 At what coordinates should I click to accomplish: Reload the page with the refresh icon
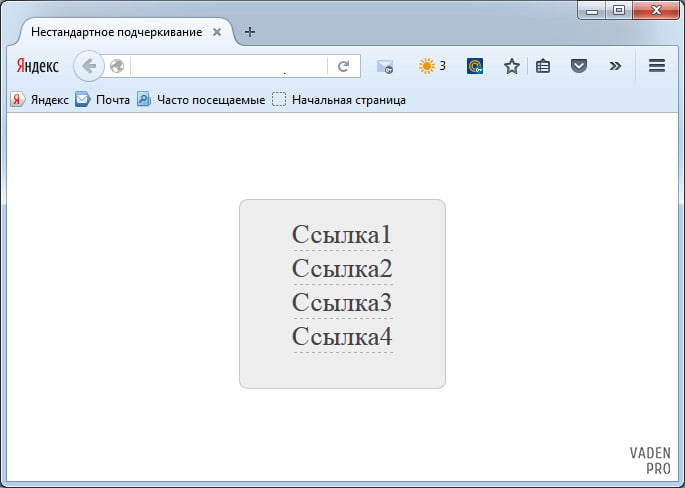(x=344, y=66)
